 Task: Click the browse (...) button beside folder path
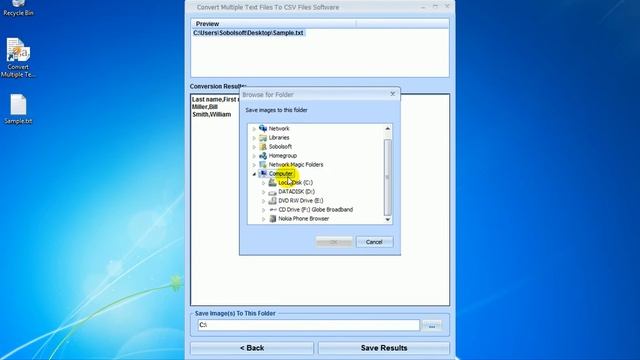[x=432, y=325]
